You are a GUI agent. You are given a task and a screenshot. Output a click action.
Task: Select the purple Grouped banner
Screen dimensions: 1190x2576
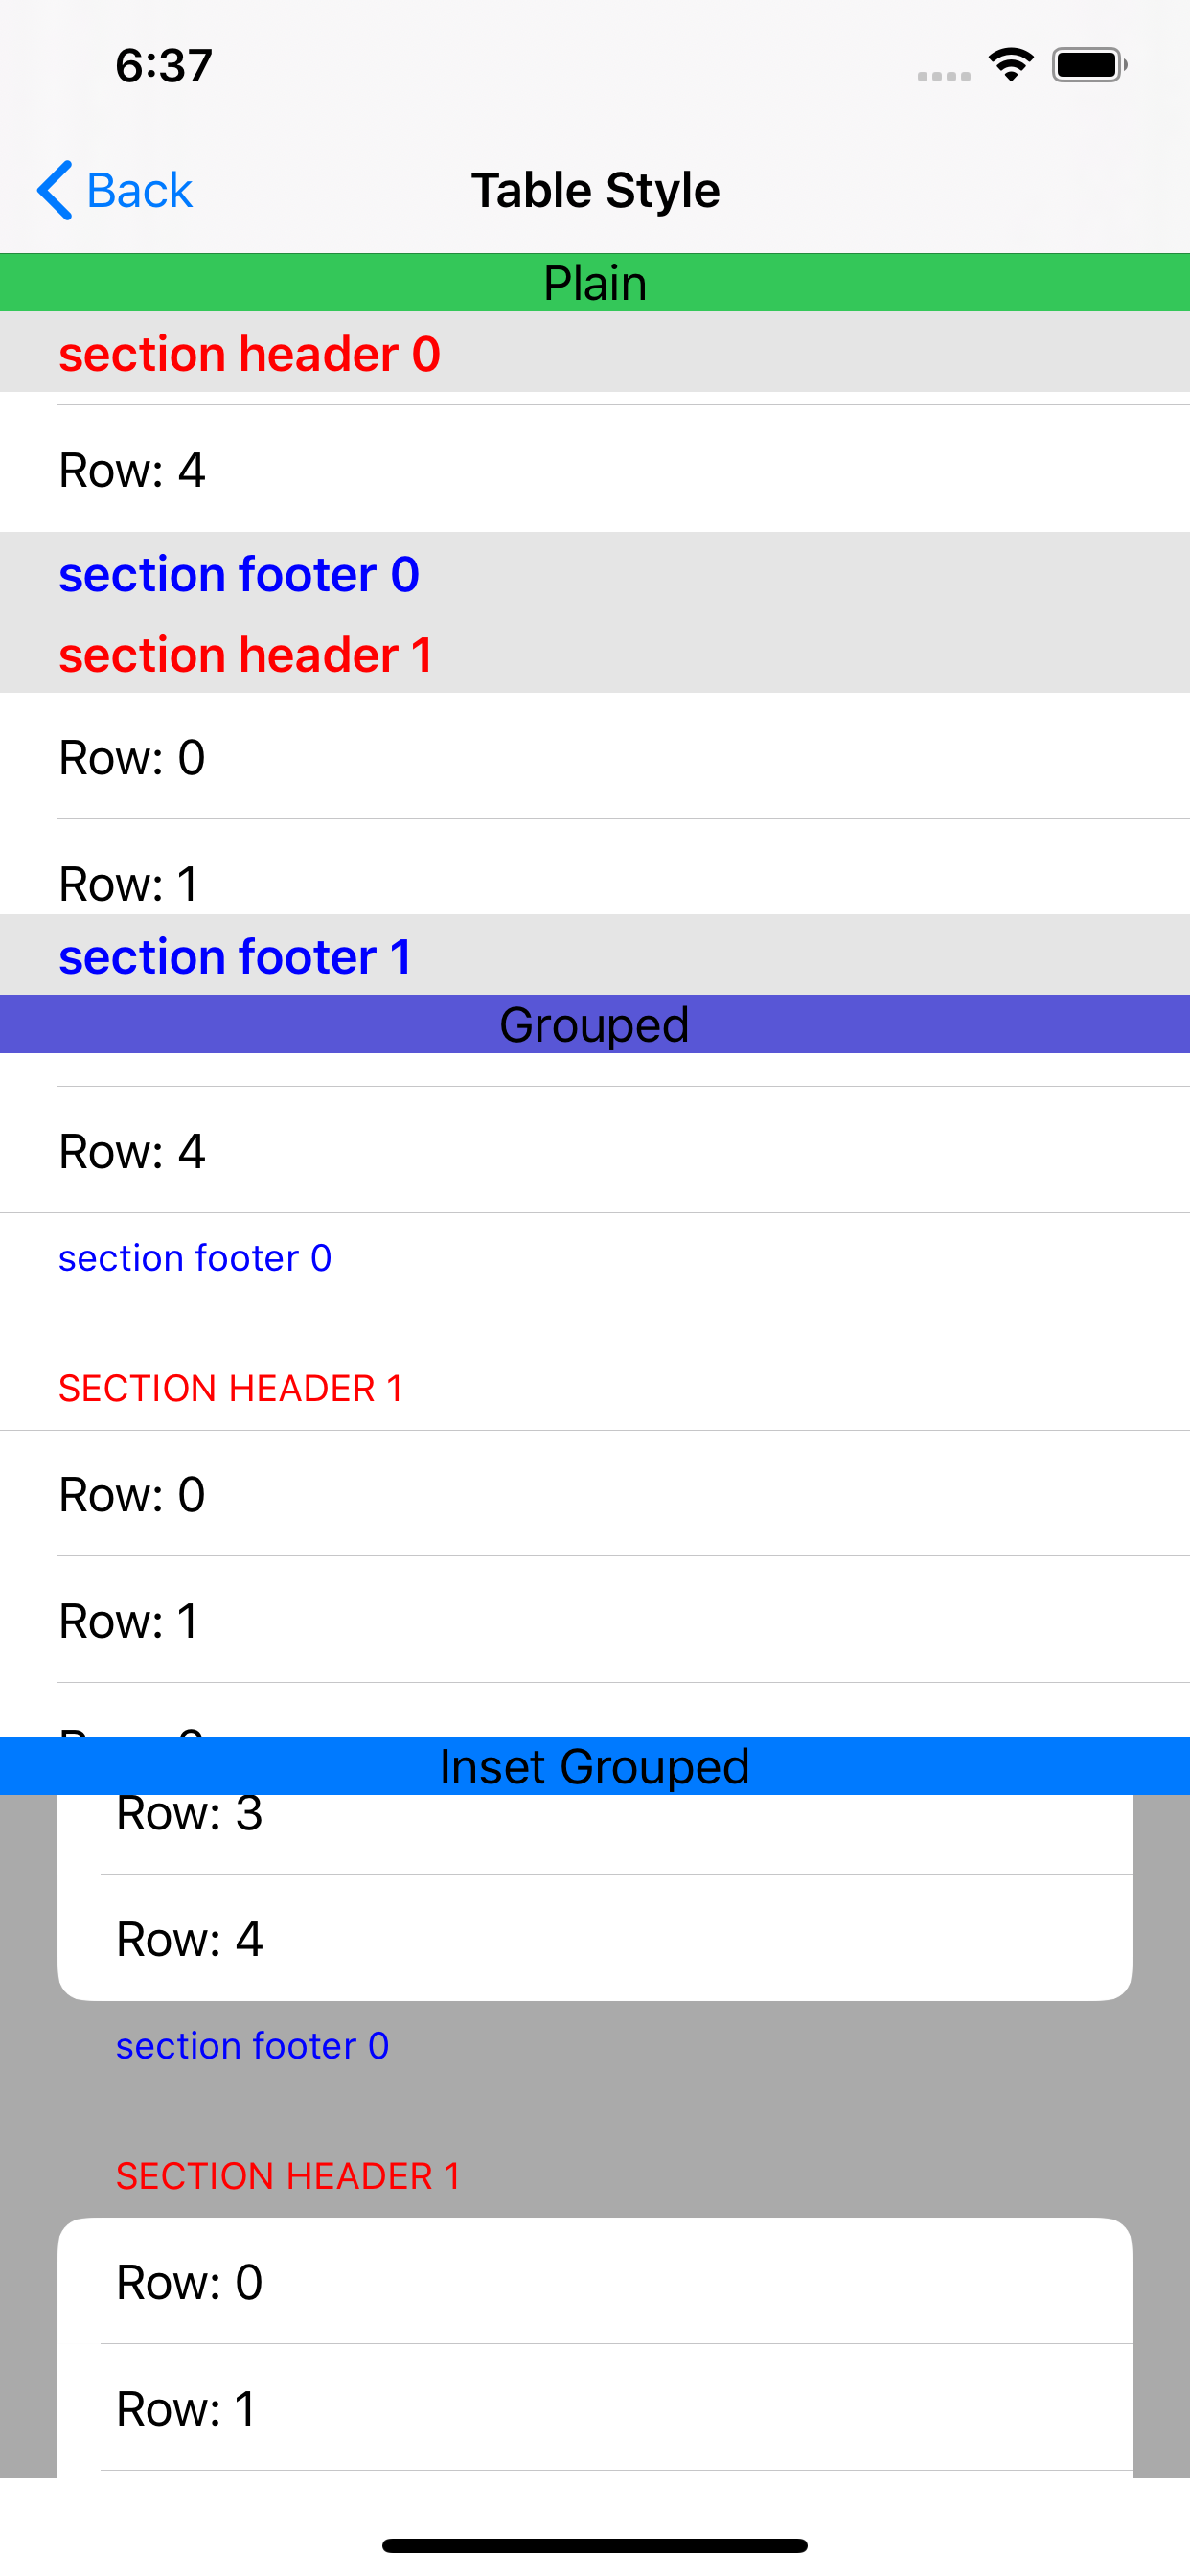(x=595, y=1024)
